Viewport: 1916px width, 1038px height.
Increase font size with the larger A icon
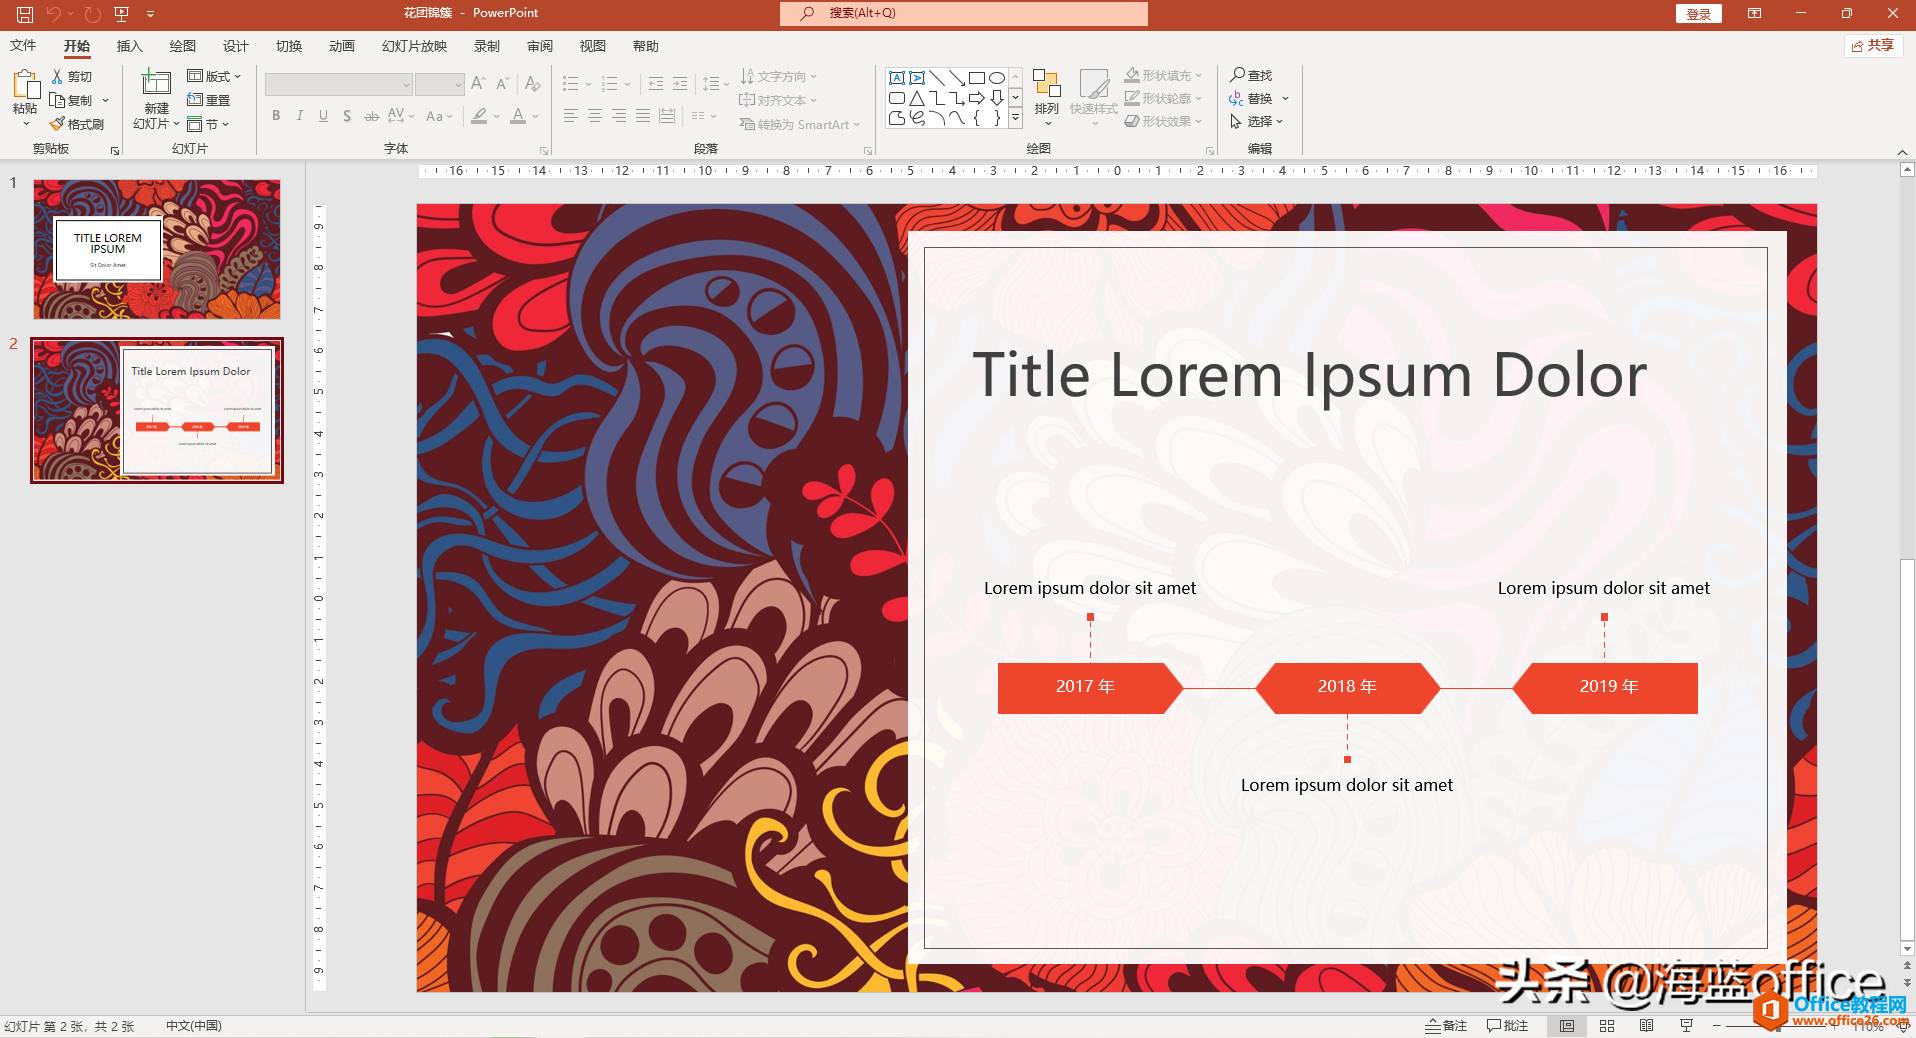(x=478, y=84)
